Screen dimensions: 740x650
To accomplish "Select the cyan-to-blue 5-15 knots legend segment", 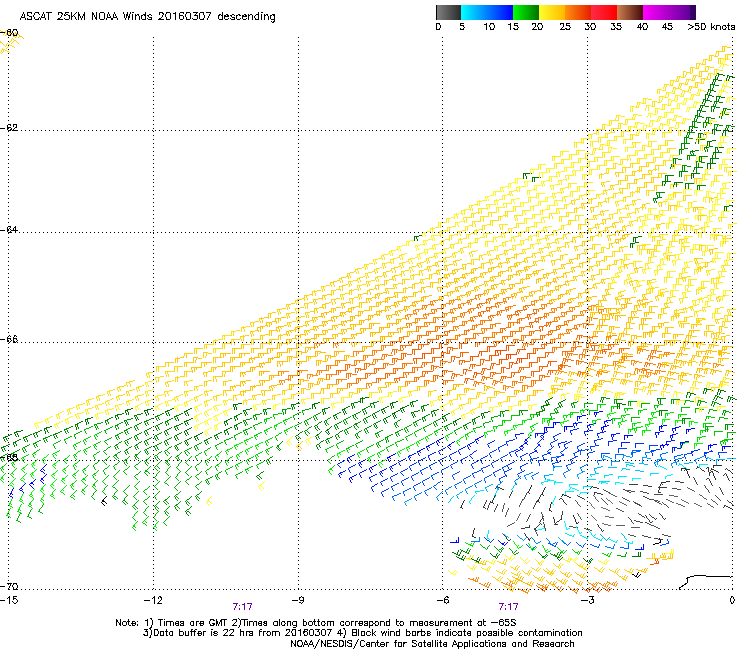I will coord(487,12).
